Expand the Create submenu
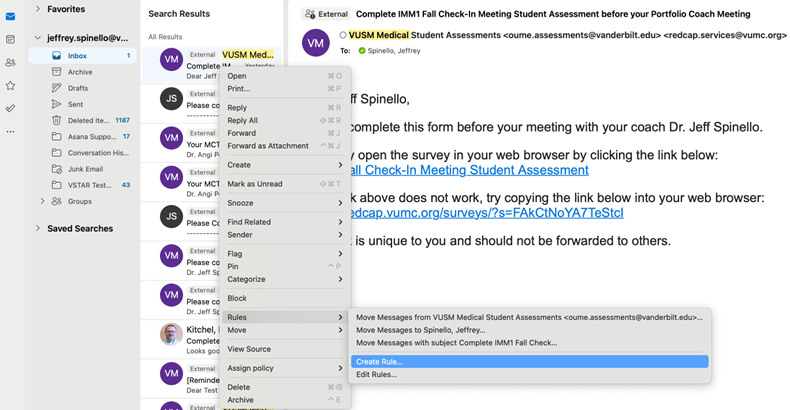The height and width of the screenshot is (410, 790). (285, 165)
